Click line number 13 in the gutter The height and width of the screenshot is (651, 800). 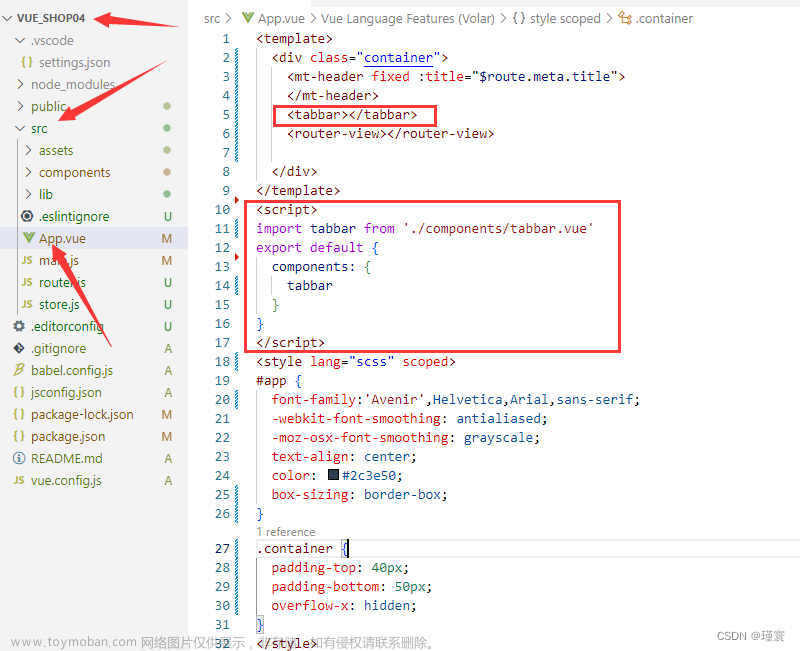click(222, 266)
